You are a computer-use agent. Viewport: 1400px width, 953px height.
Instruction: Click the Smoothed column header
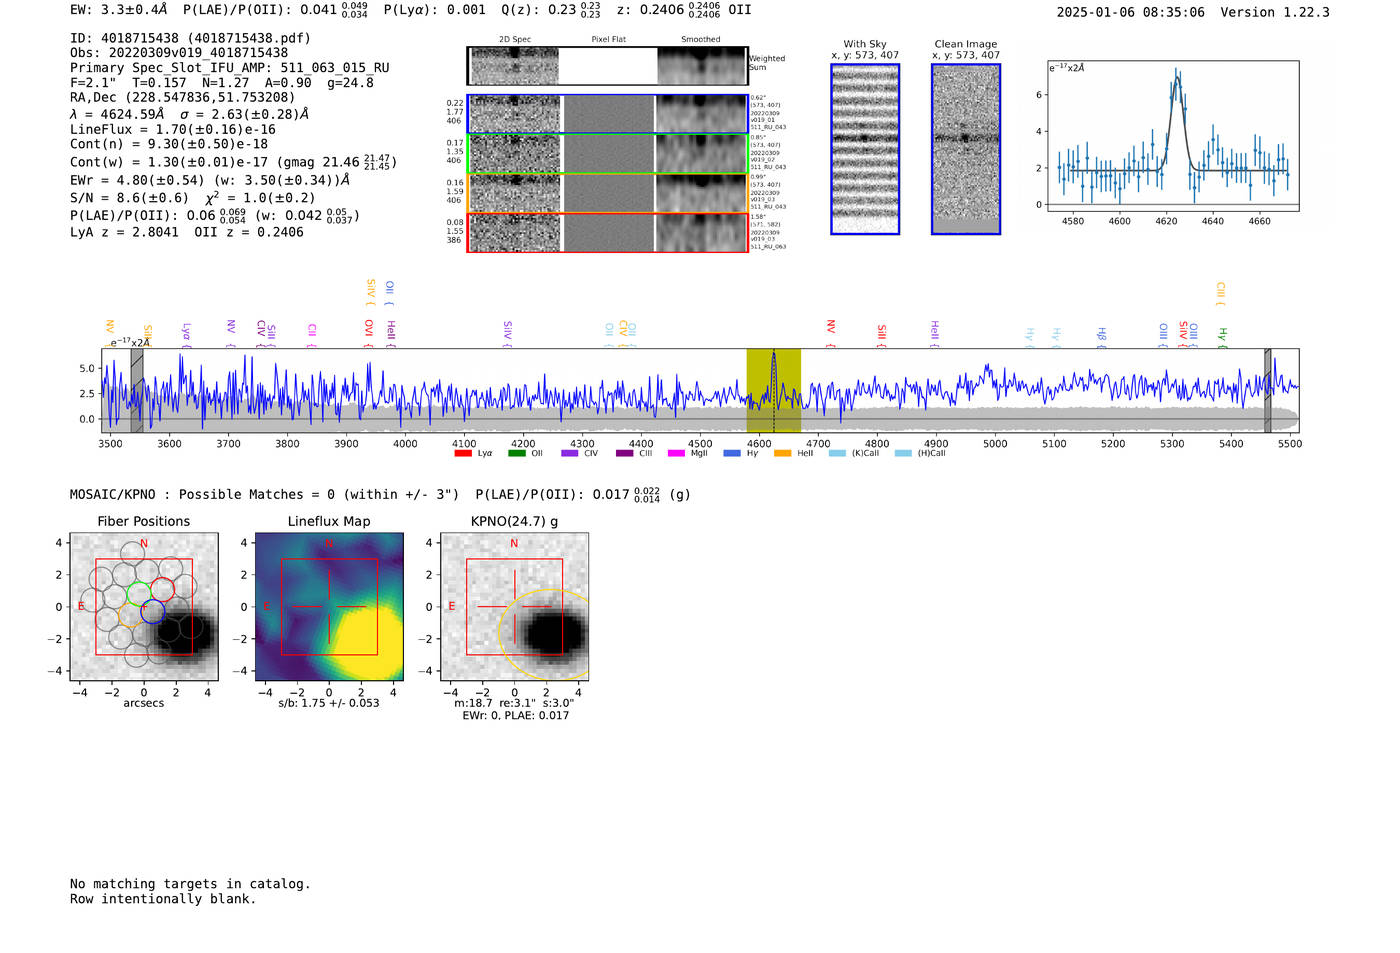point(700,40)
